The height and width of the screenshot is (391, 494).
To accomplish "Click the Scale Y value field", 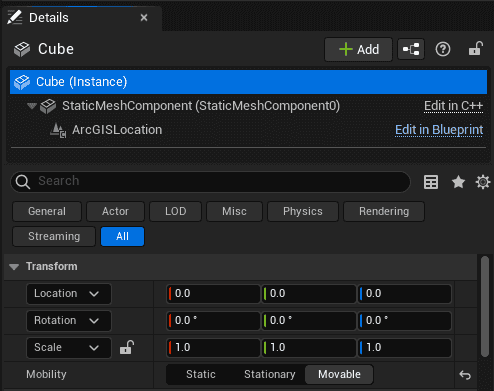I will coord(309,348).
